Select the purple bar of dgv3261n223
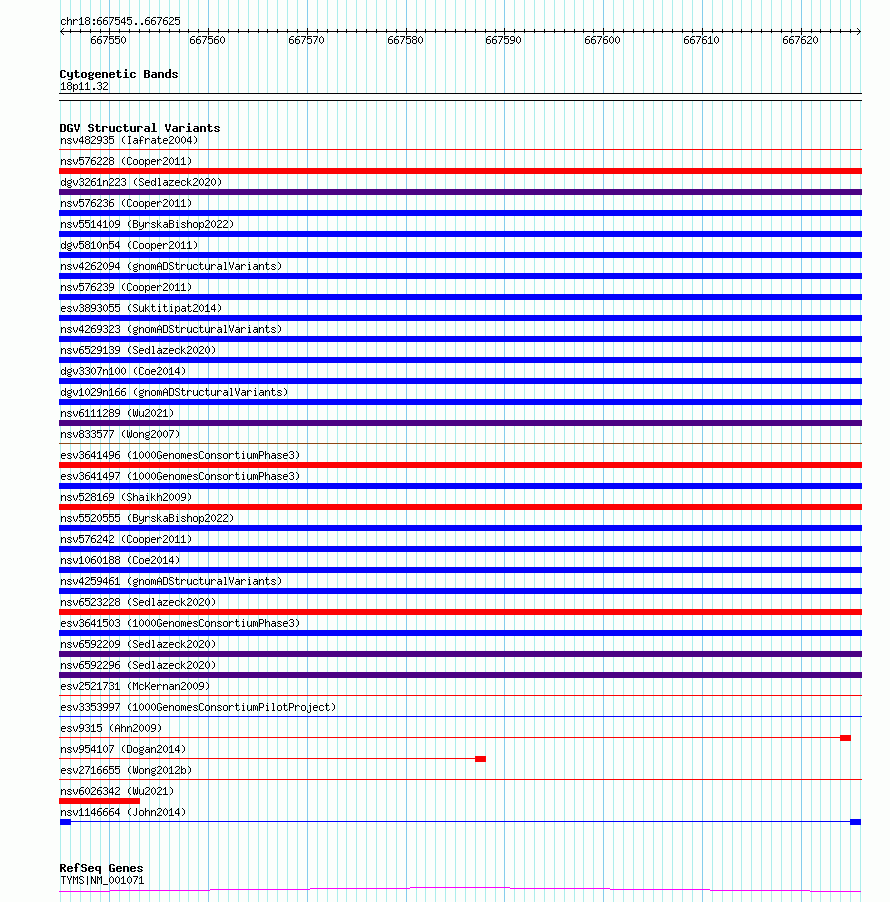 [460, 192]
